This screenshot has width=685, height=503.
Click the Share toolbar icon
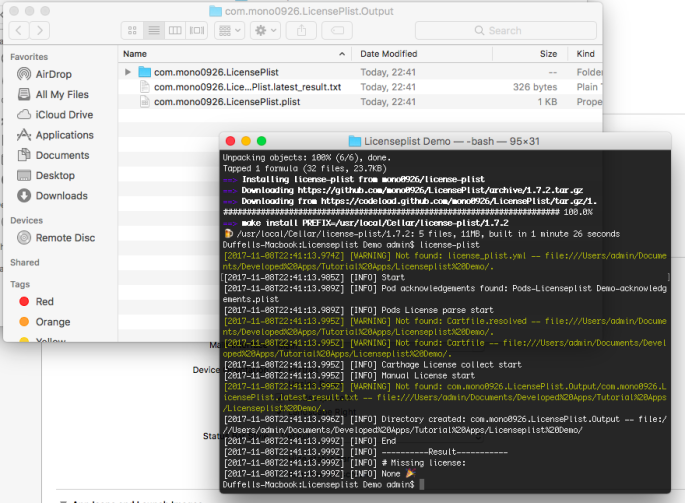[301, 31]
